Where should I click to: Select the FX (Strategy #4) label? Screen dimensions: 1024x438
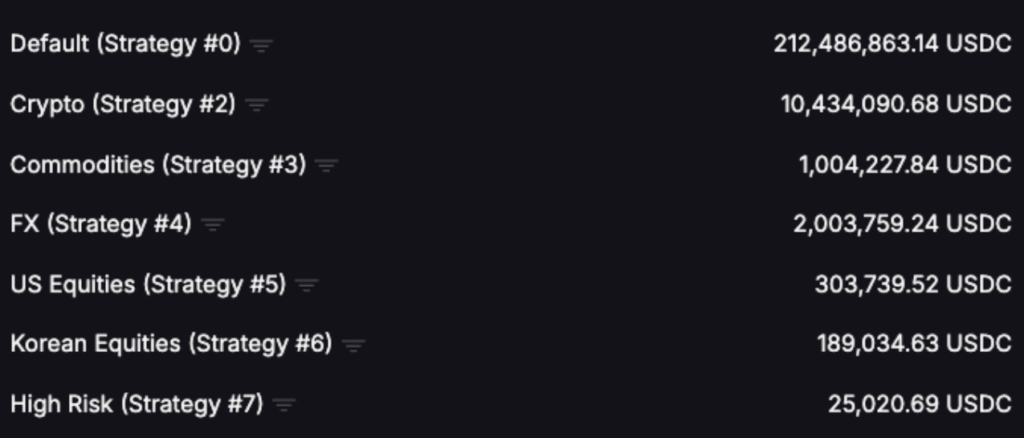pyautogui.click(x=100, y=224)
